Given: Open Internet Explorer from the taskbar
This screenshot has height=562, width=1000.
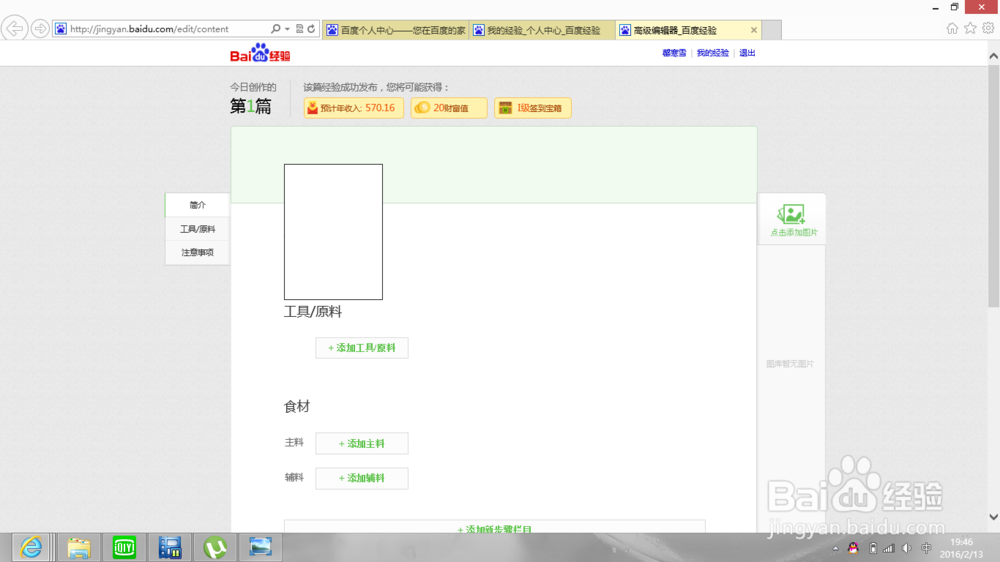Looking at the screenshot, I should 31,547.
